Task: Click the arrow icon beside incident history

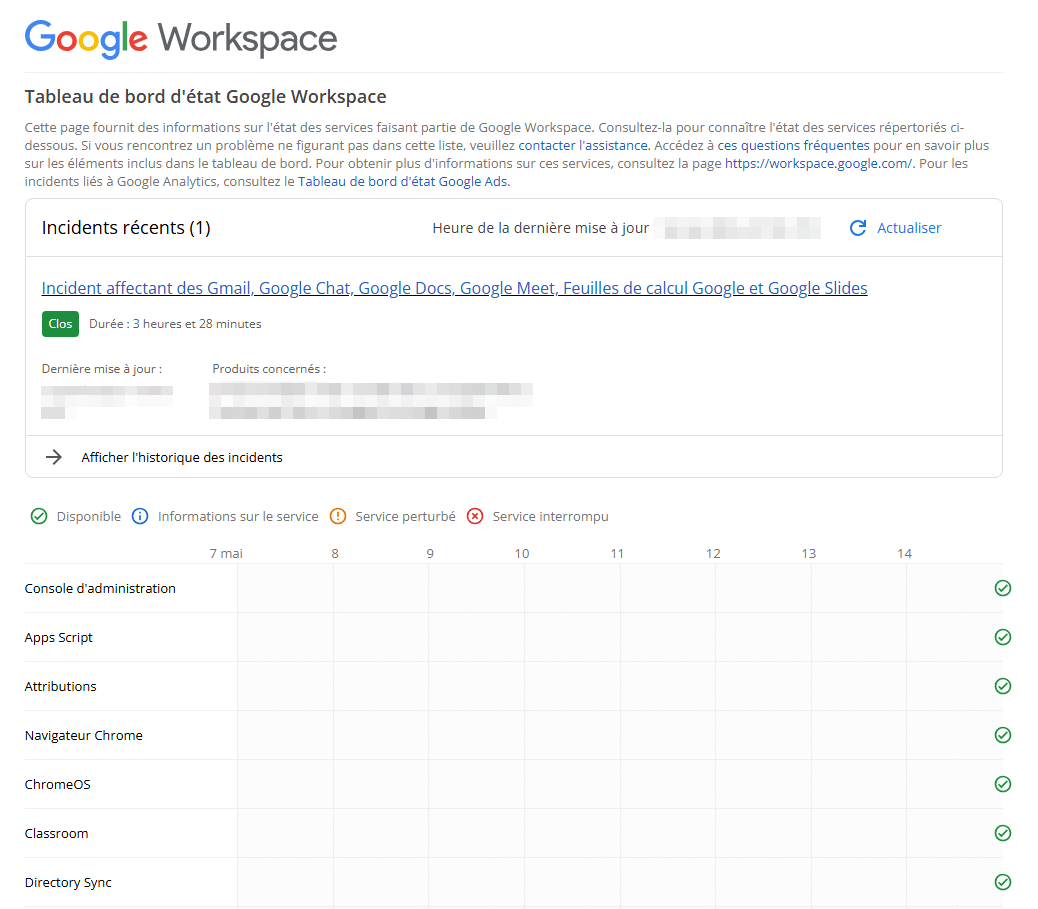Action: 54,457
